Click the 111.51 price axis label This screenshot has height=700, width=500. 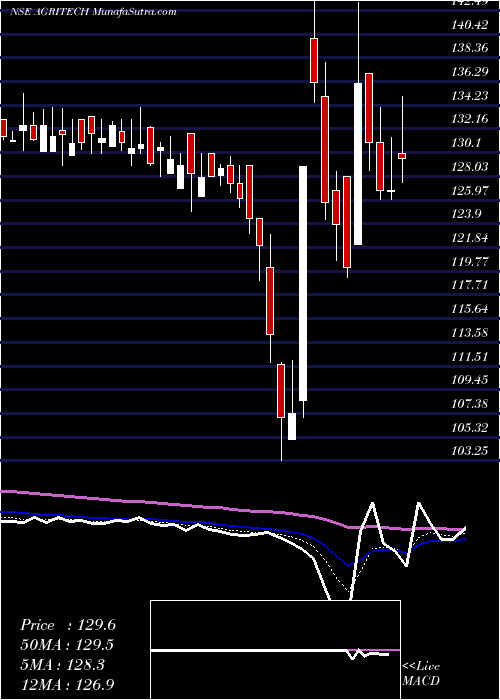point(470,357)
